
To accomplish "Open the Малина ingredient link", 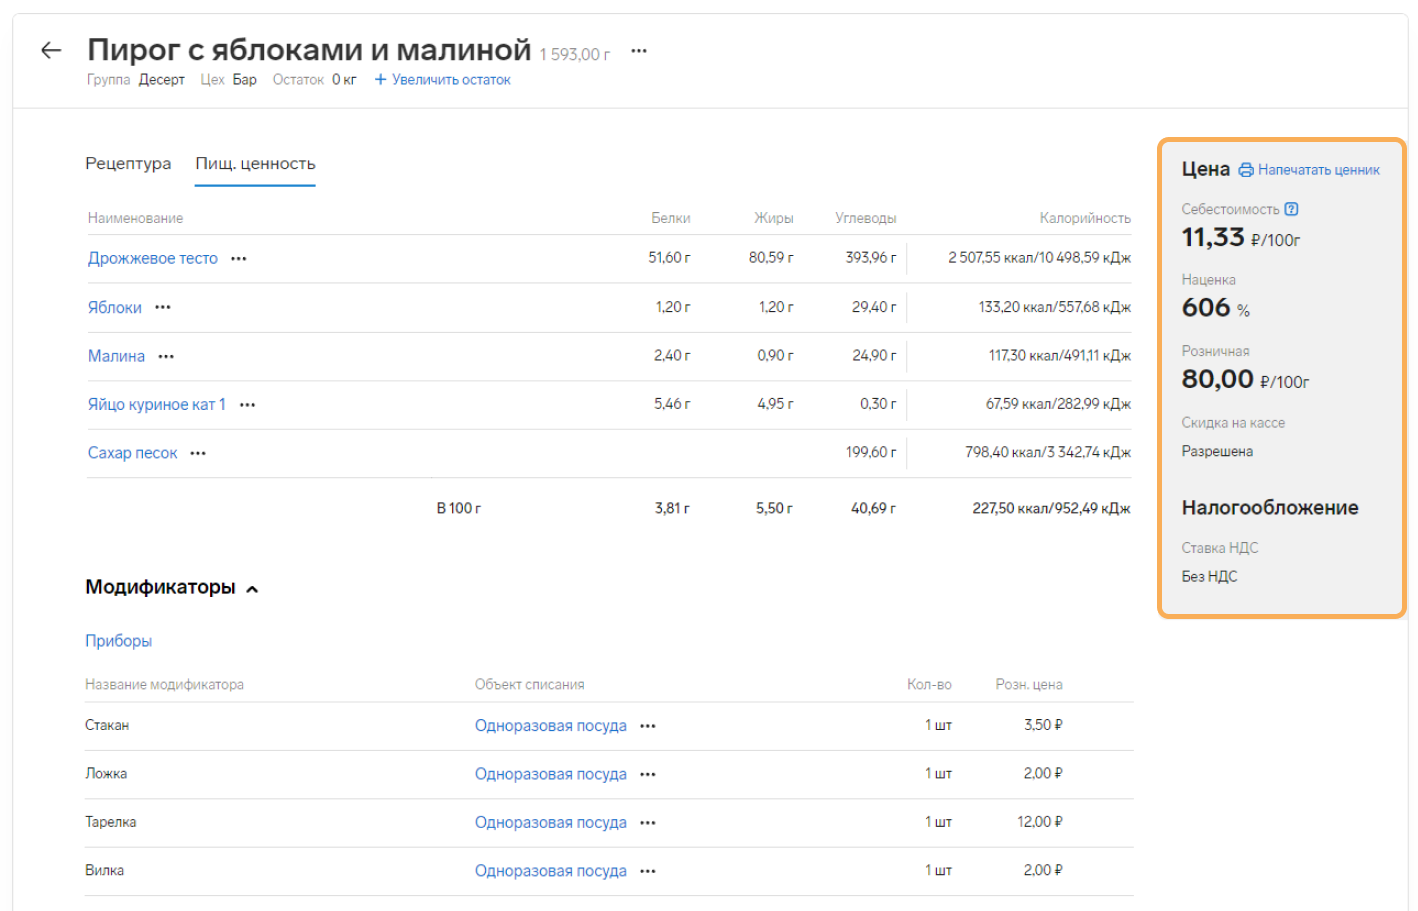I will [x=116, y=356].
